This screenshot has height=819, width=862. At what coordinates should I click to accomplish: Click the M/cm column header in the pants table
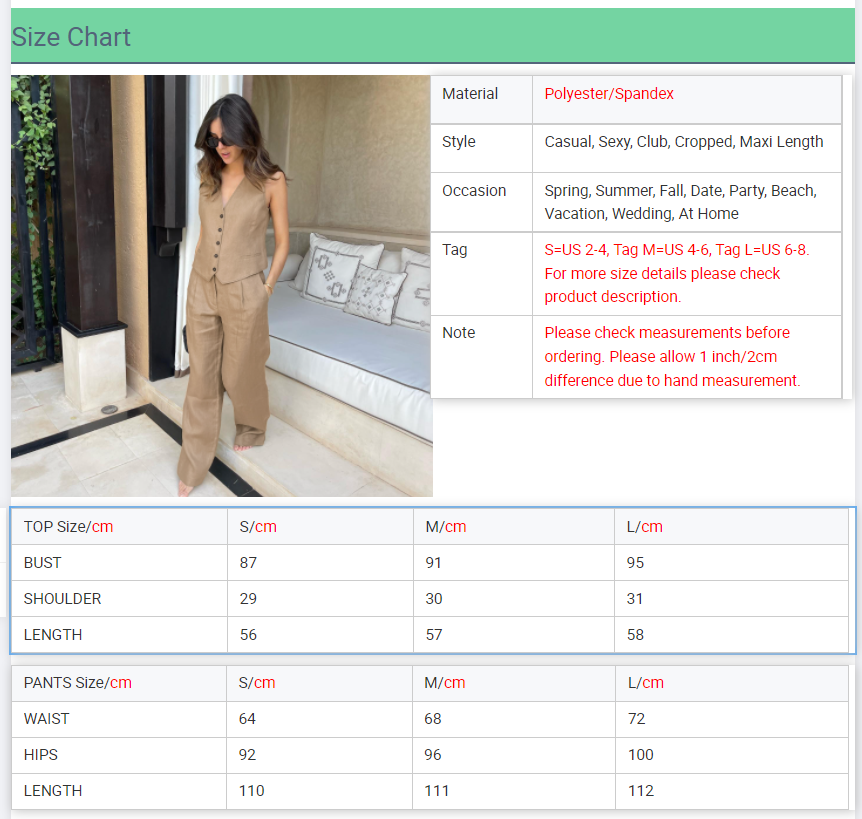coord(445,683)
